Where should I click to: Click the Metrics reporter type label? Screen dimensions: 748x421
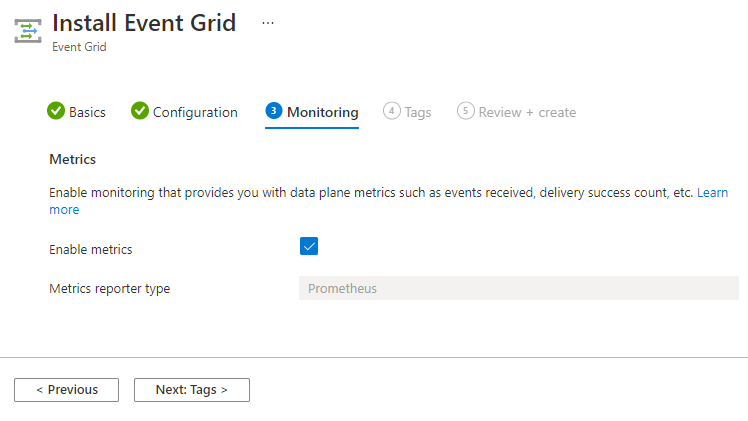tap(110, 289)
